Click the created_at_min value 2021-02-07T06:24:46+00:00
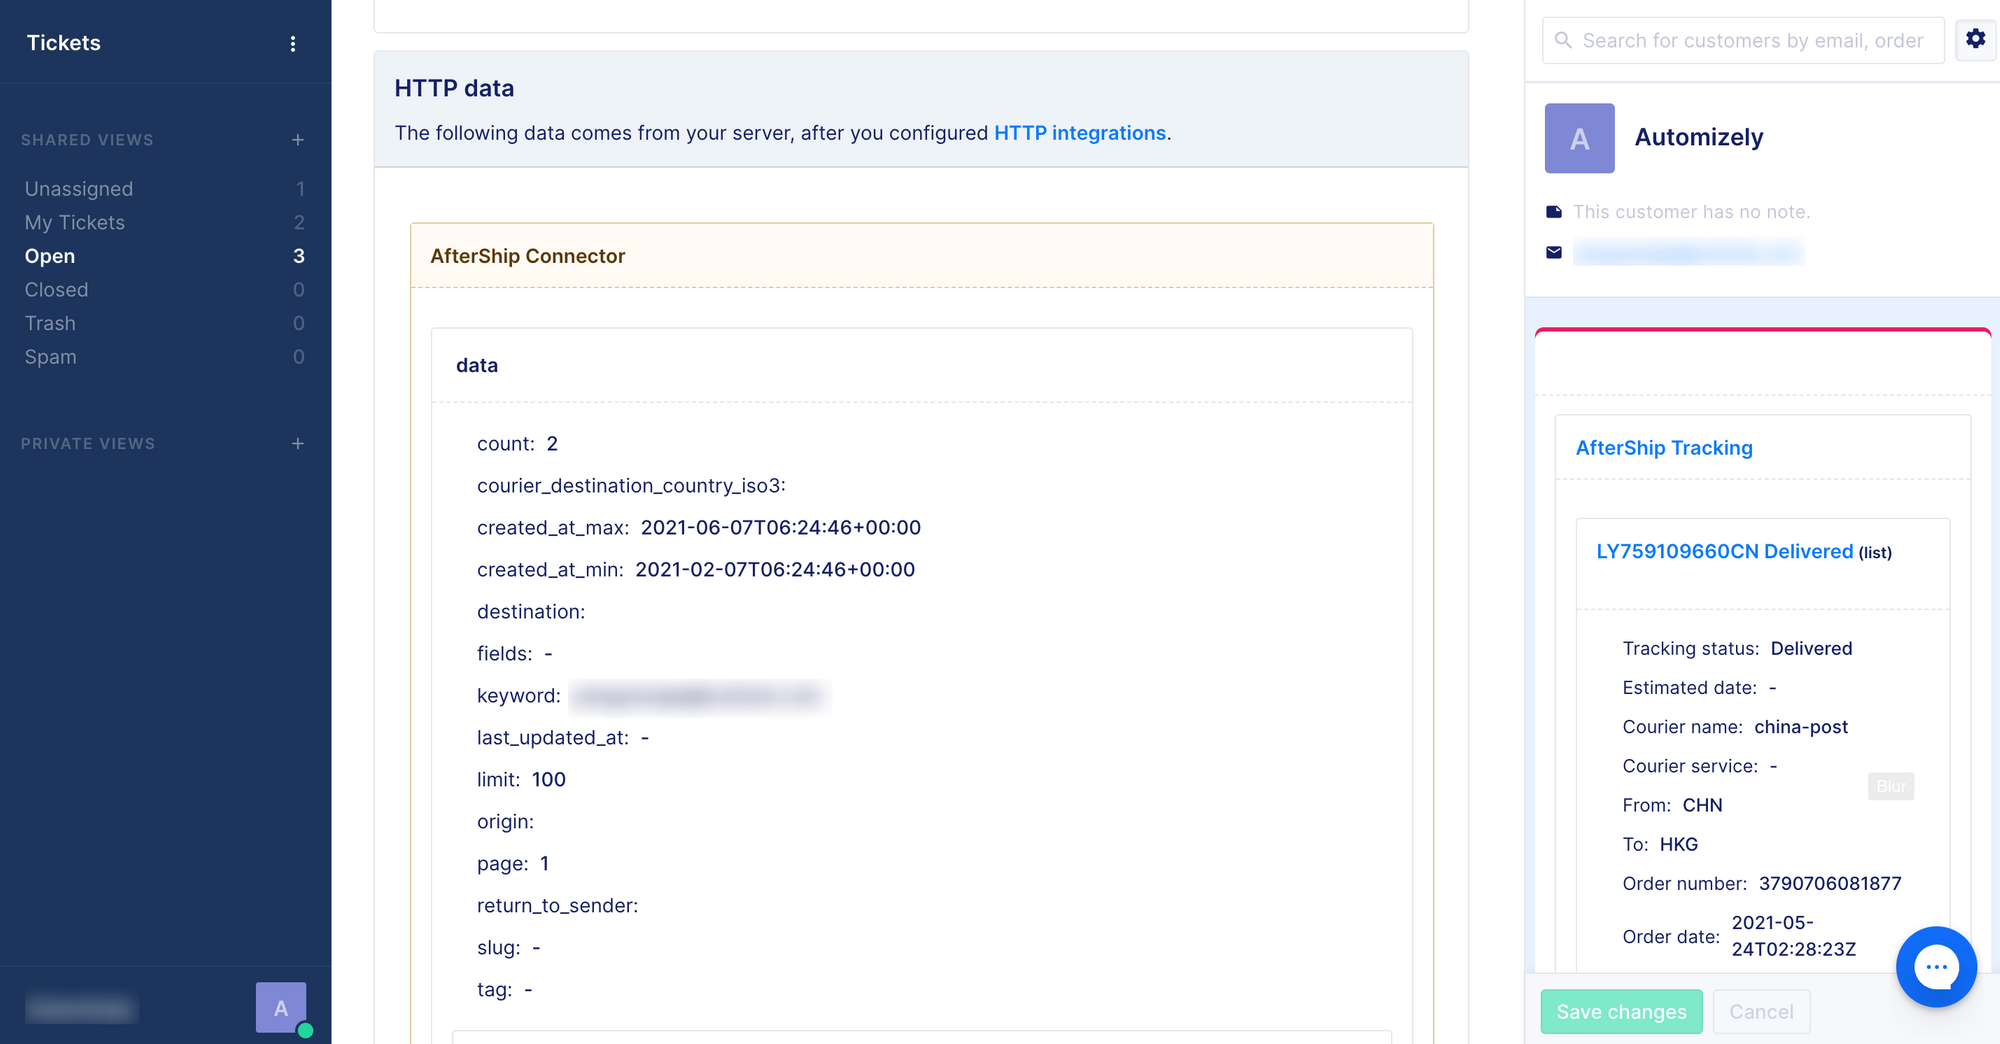The image size is (2000, 1044). click(x=775, y=570)
